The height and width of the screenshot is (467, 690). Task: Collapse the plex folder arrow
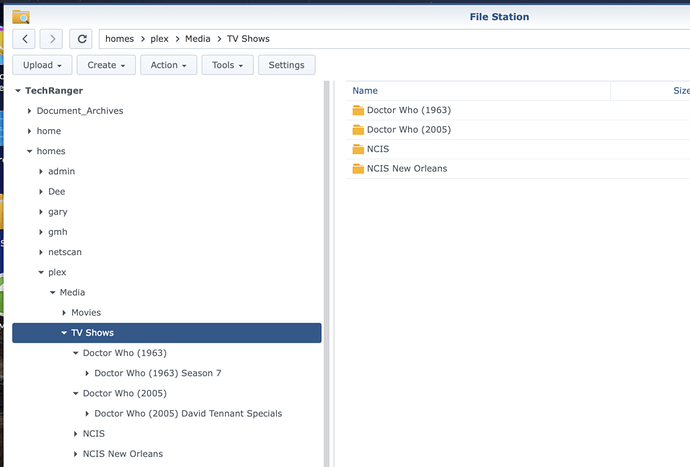click(x=41, y=272)
